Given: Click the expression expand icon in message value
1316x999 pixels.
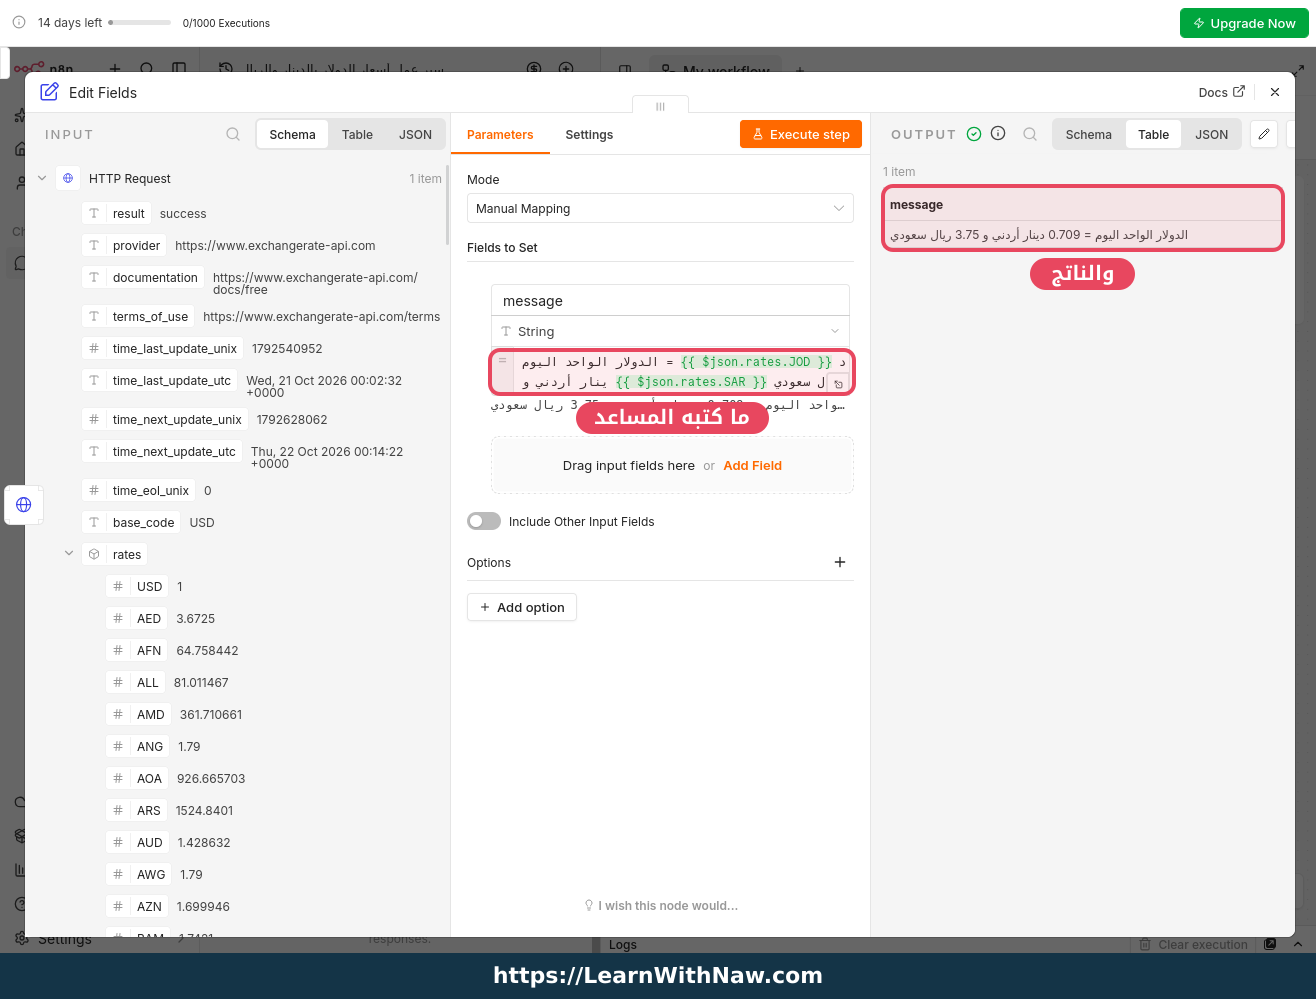Looking at the screenshot, I should [x=838, y=384].
